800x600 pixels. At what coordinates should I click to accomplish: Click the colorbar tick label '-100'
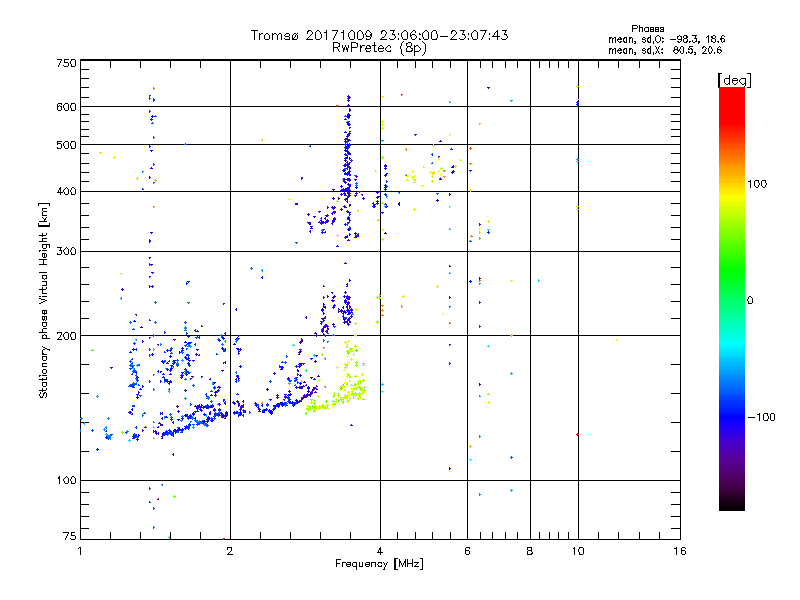click(762, 417)
